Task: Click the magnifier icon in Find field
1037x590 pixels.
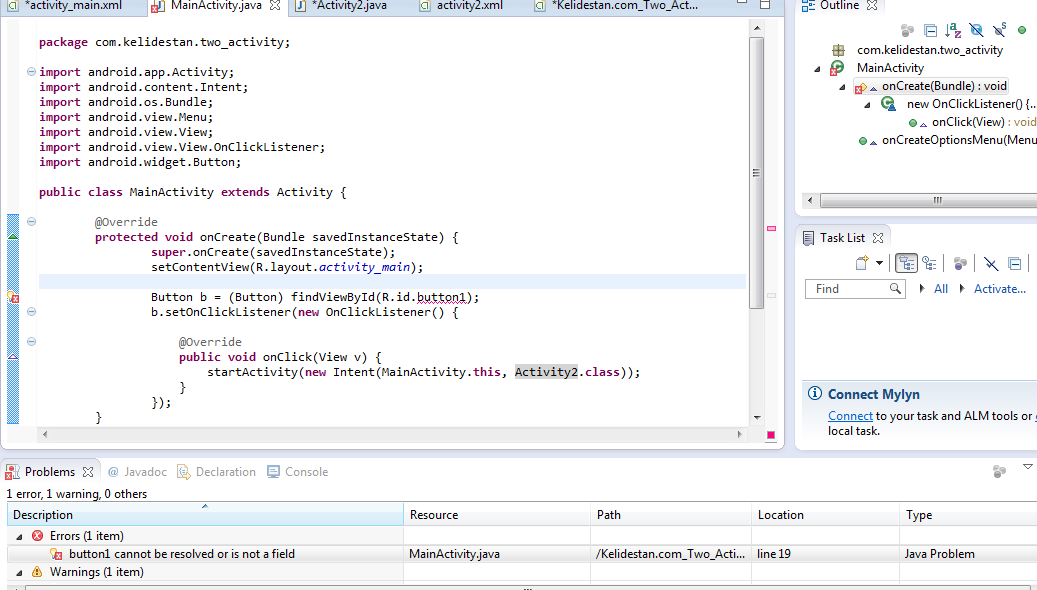Action: click(x=895, y=288)
